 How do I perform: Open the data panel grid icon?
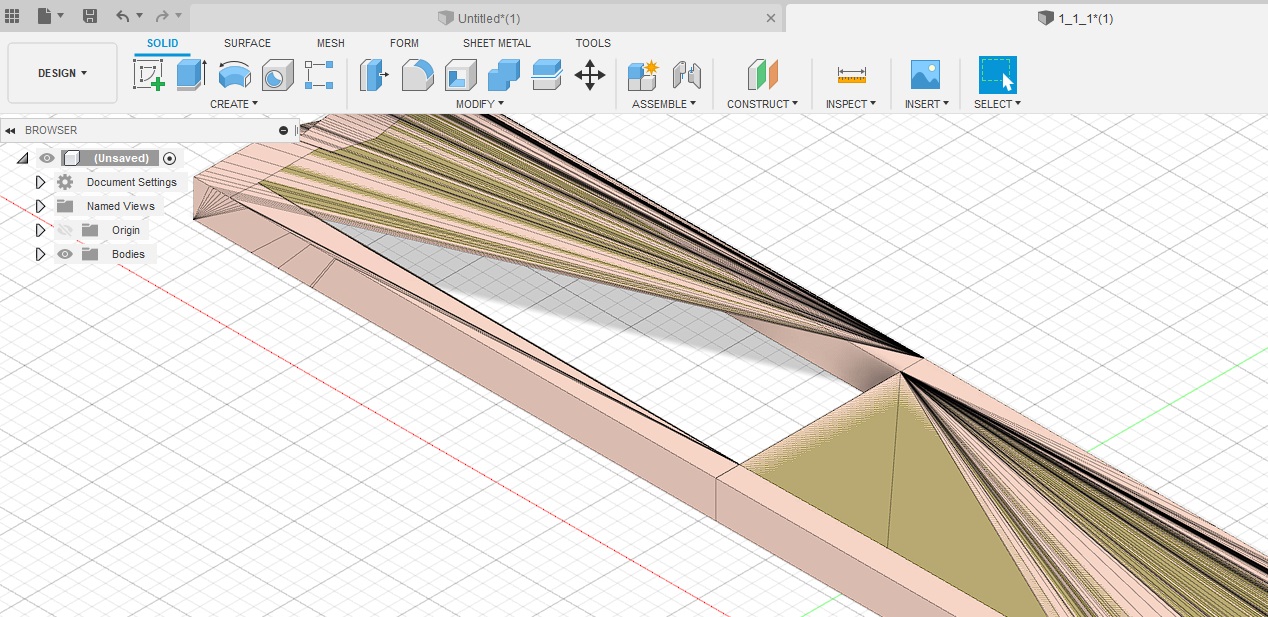pos(13,16)
